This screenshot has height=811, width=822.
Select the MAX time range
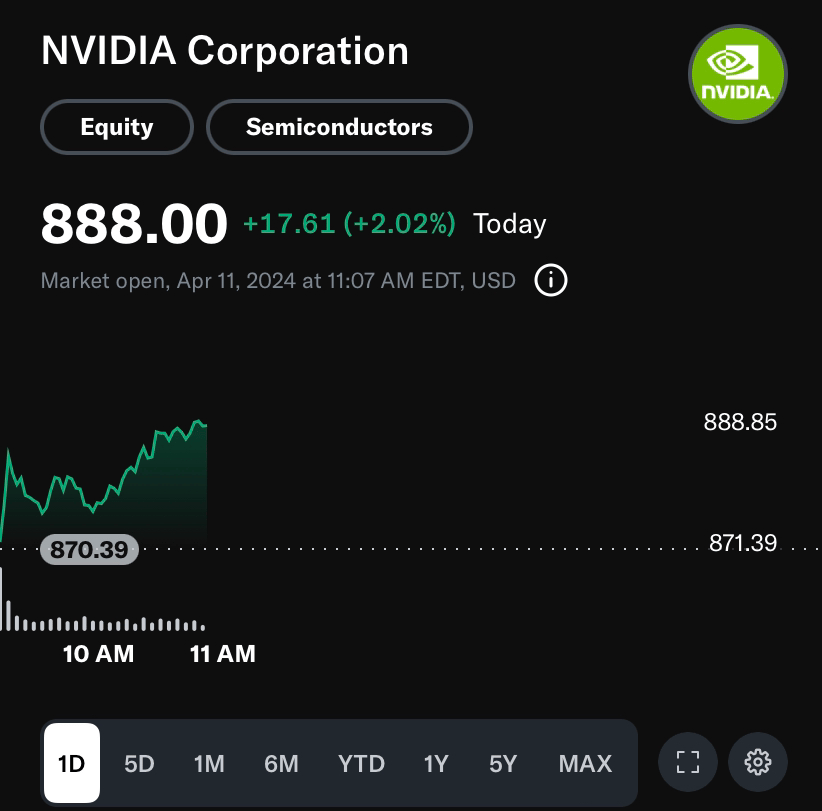[585, 763]
